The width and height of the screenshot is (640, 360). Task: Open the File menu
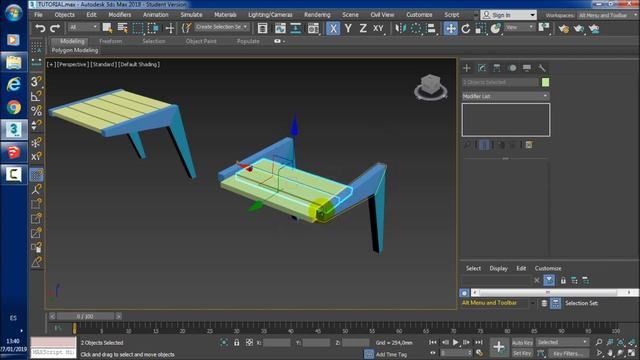(38, 15)
